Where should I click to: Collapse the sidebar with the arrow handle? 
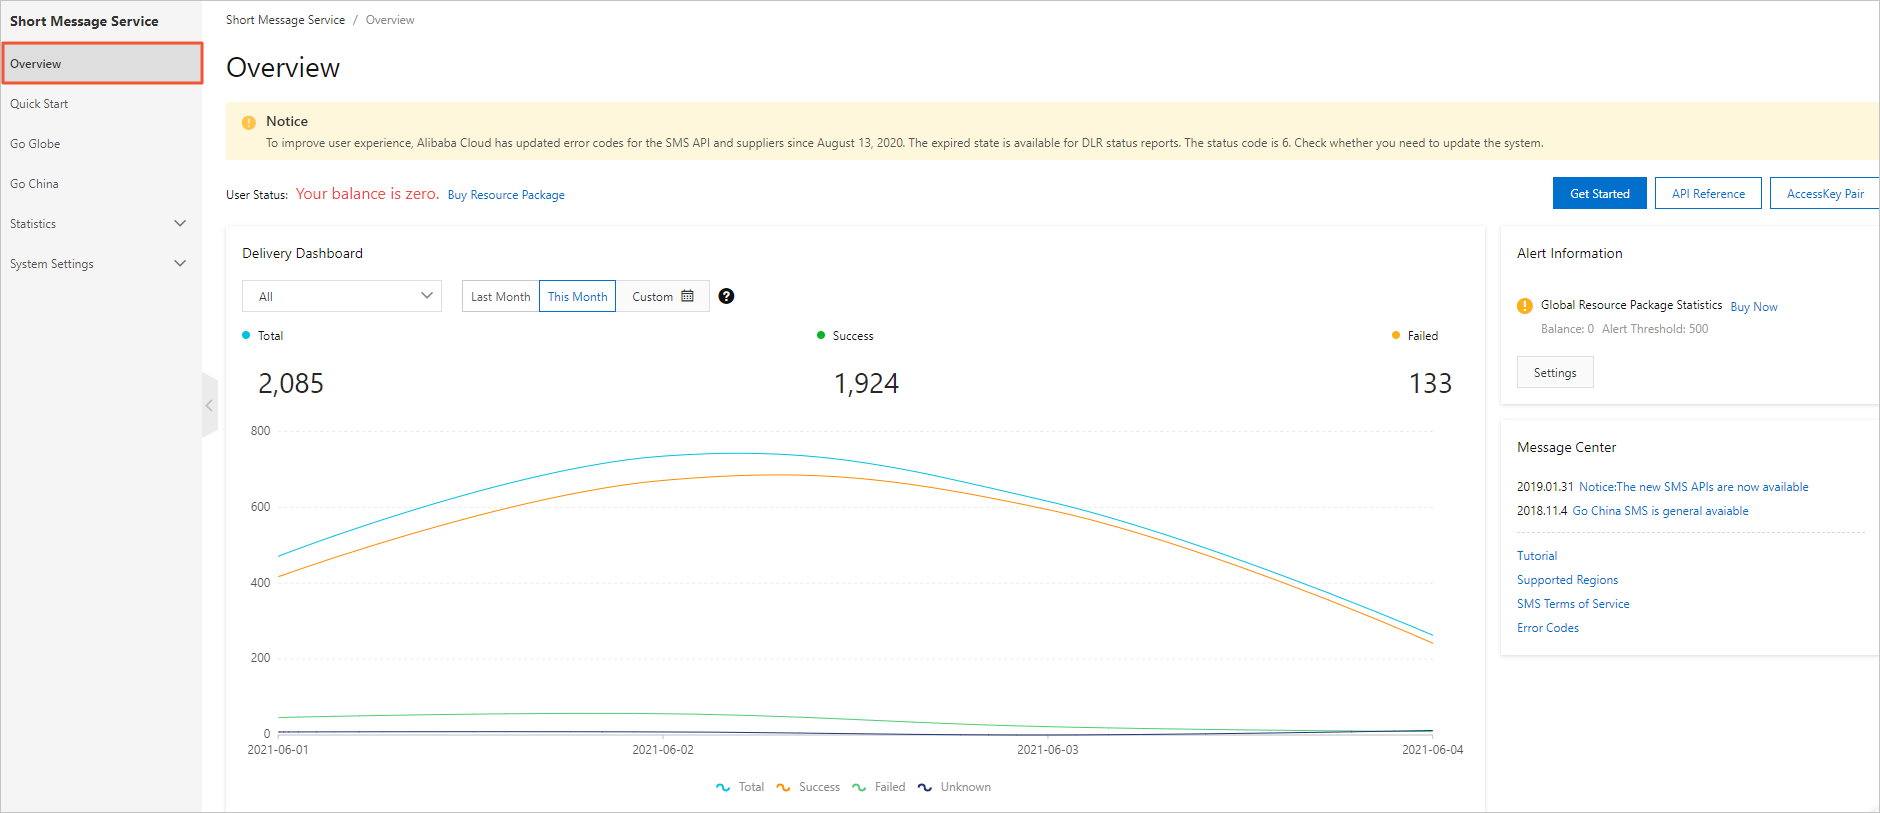(x=209, y=405)
